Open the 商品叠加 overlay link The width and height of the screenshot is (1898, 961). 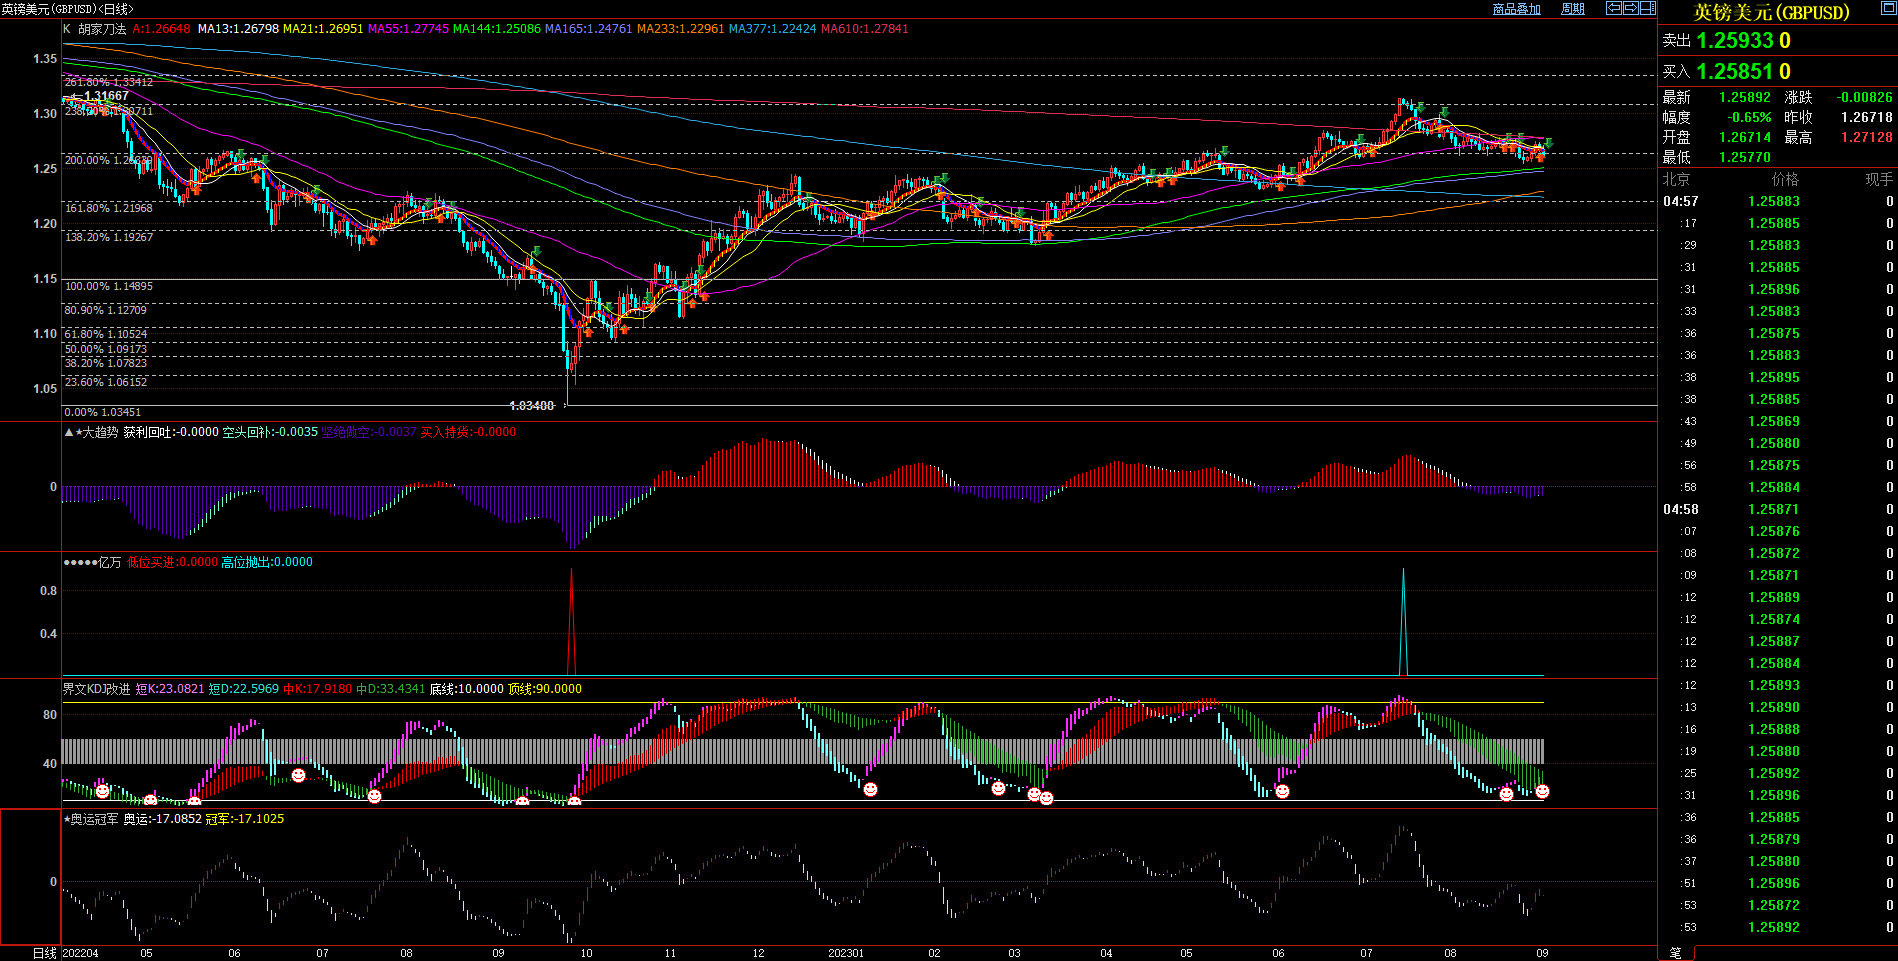1516,9
